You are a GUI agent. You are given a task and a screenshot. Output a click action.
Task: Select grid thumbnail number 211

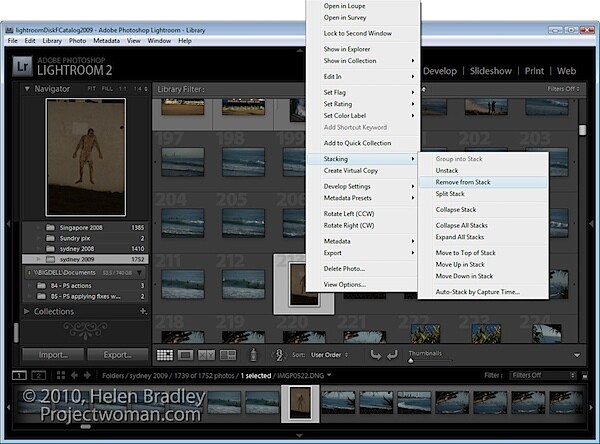[183, 284]
